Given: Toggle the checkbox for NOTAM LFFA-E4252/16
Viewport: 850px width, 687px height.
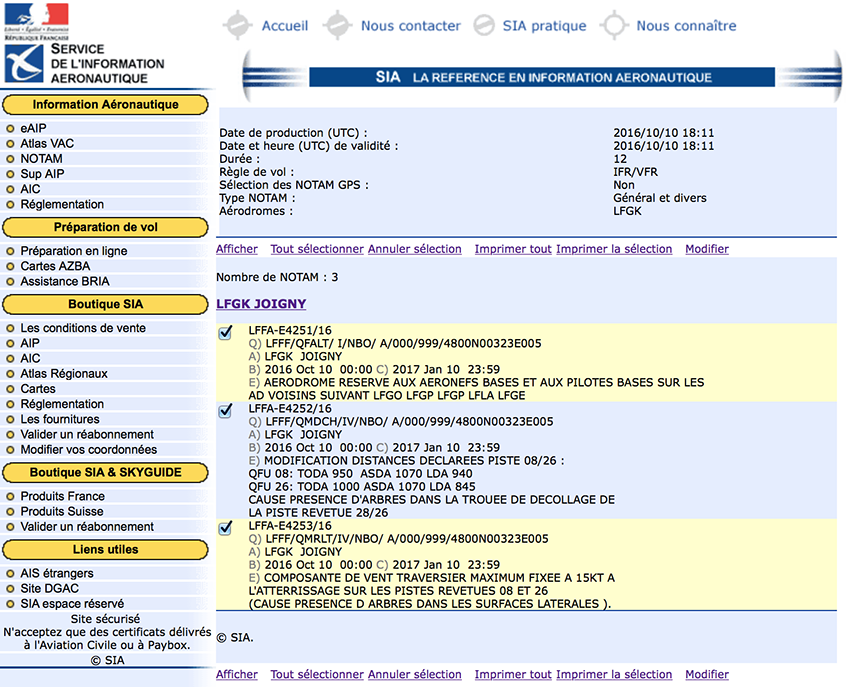Looking at the screenshot, I should click(225, 410).
